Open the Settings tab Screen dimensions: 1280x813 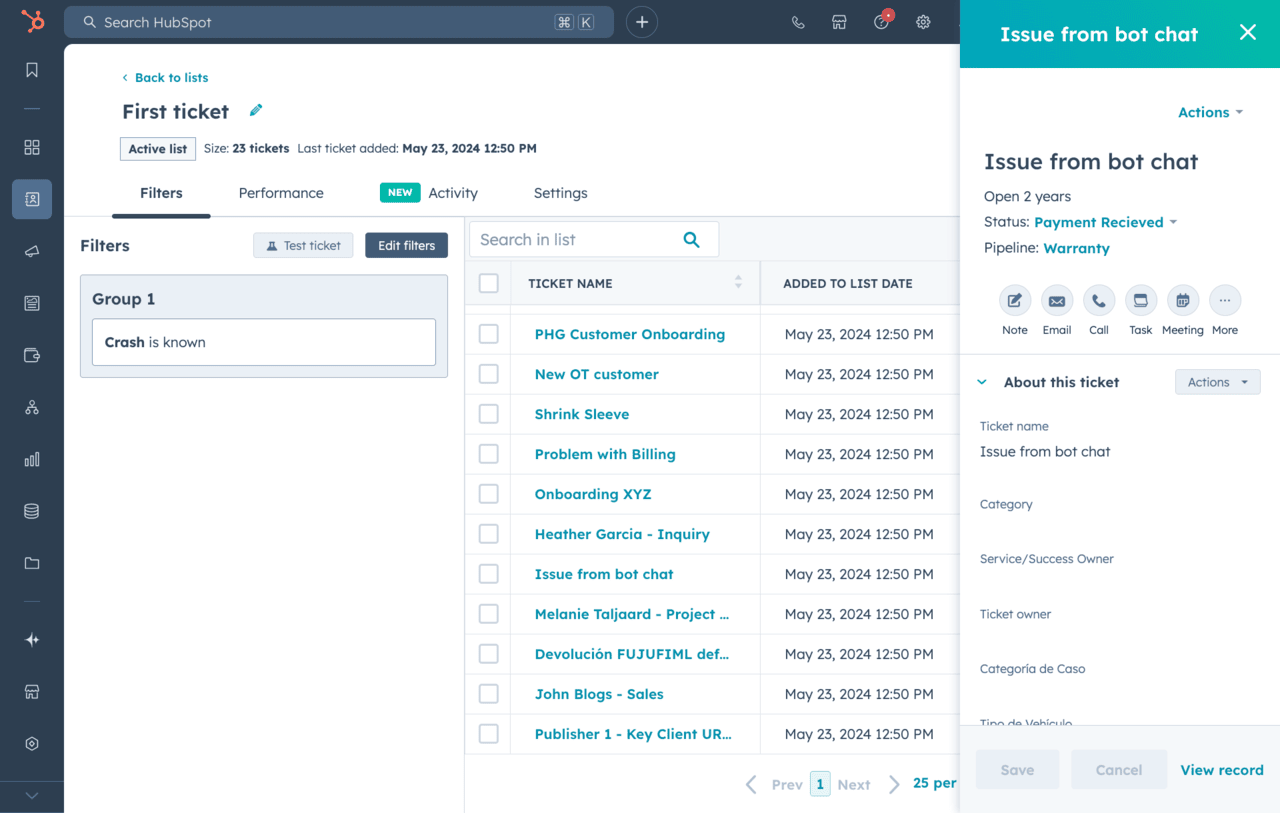click(560, 193)
